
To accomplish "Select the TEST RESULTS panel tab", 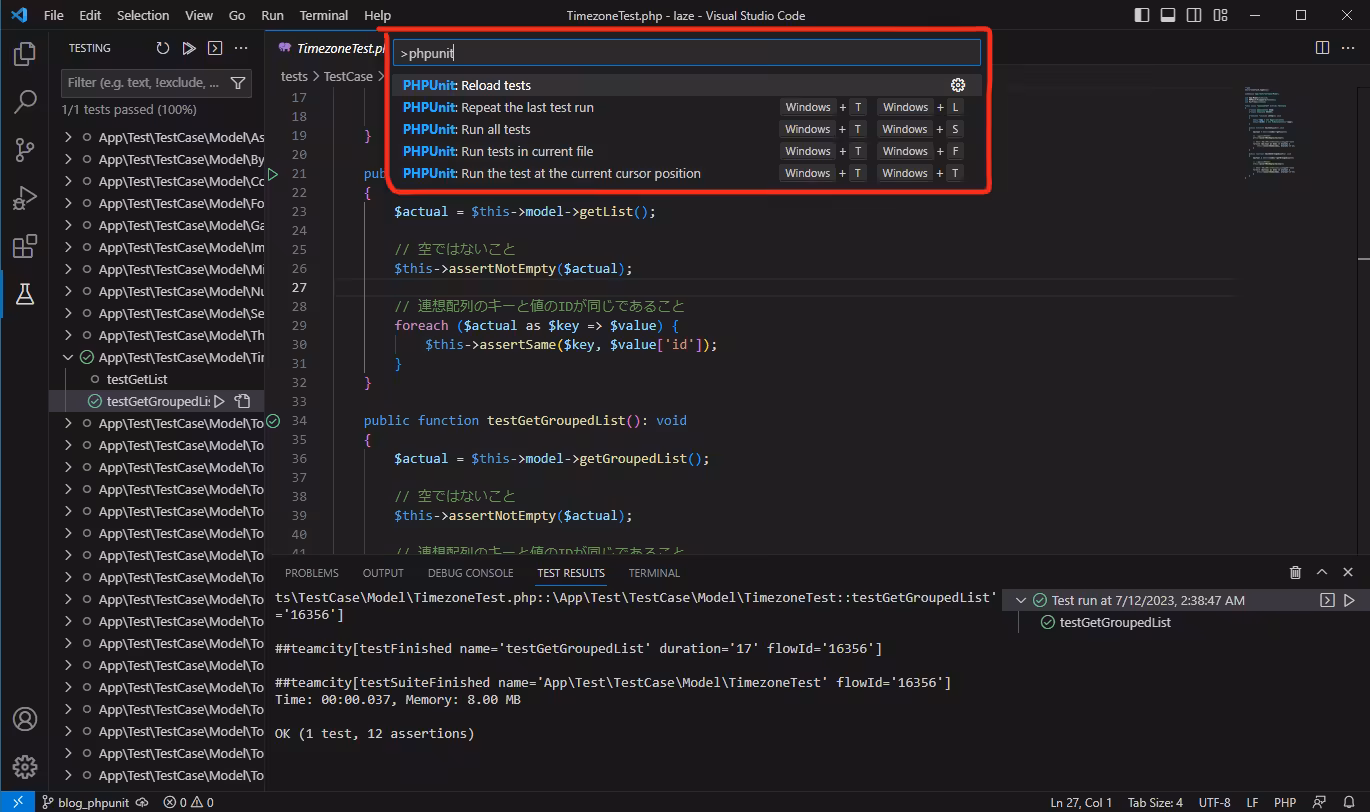I will (x=571, y=573).
